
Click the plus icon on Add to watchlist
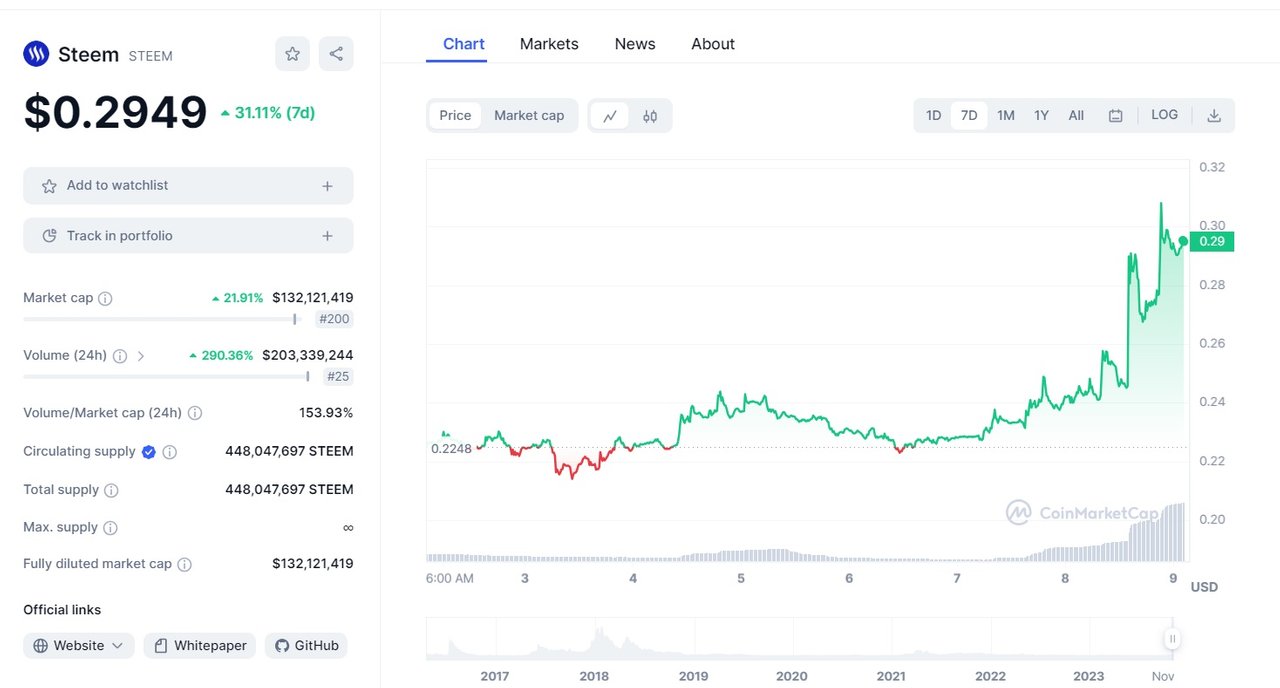[x=327, y=186]
